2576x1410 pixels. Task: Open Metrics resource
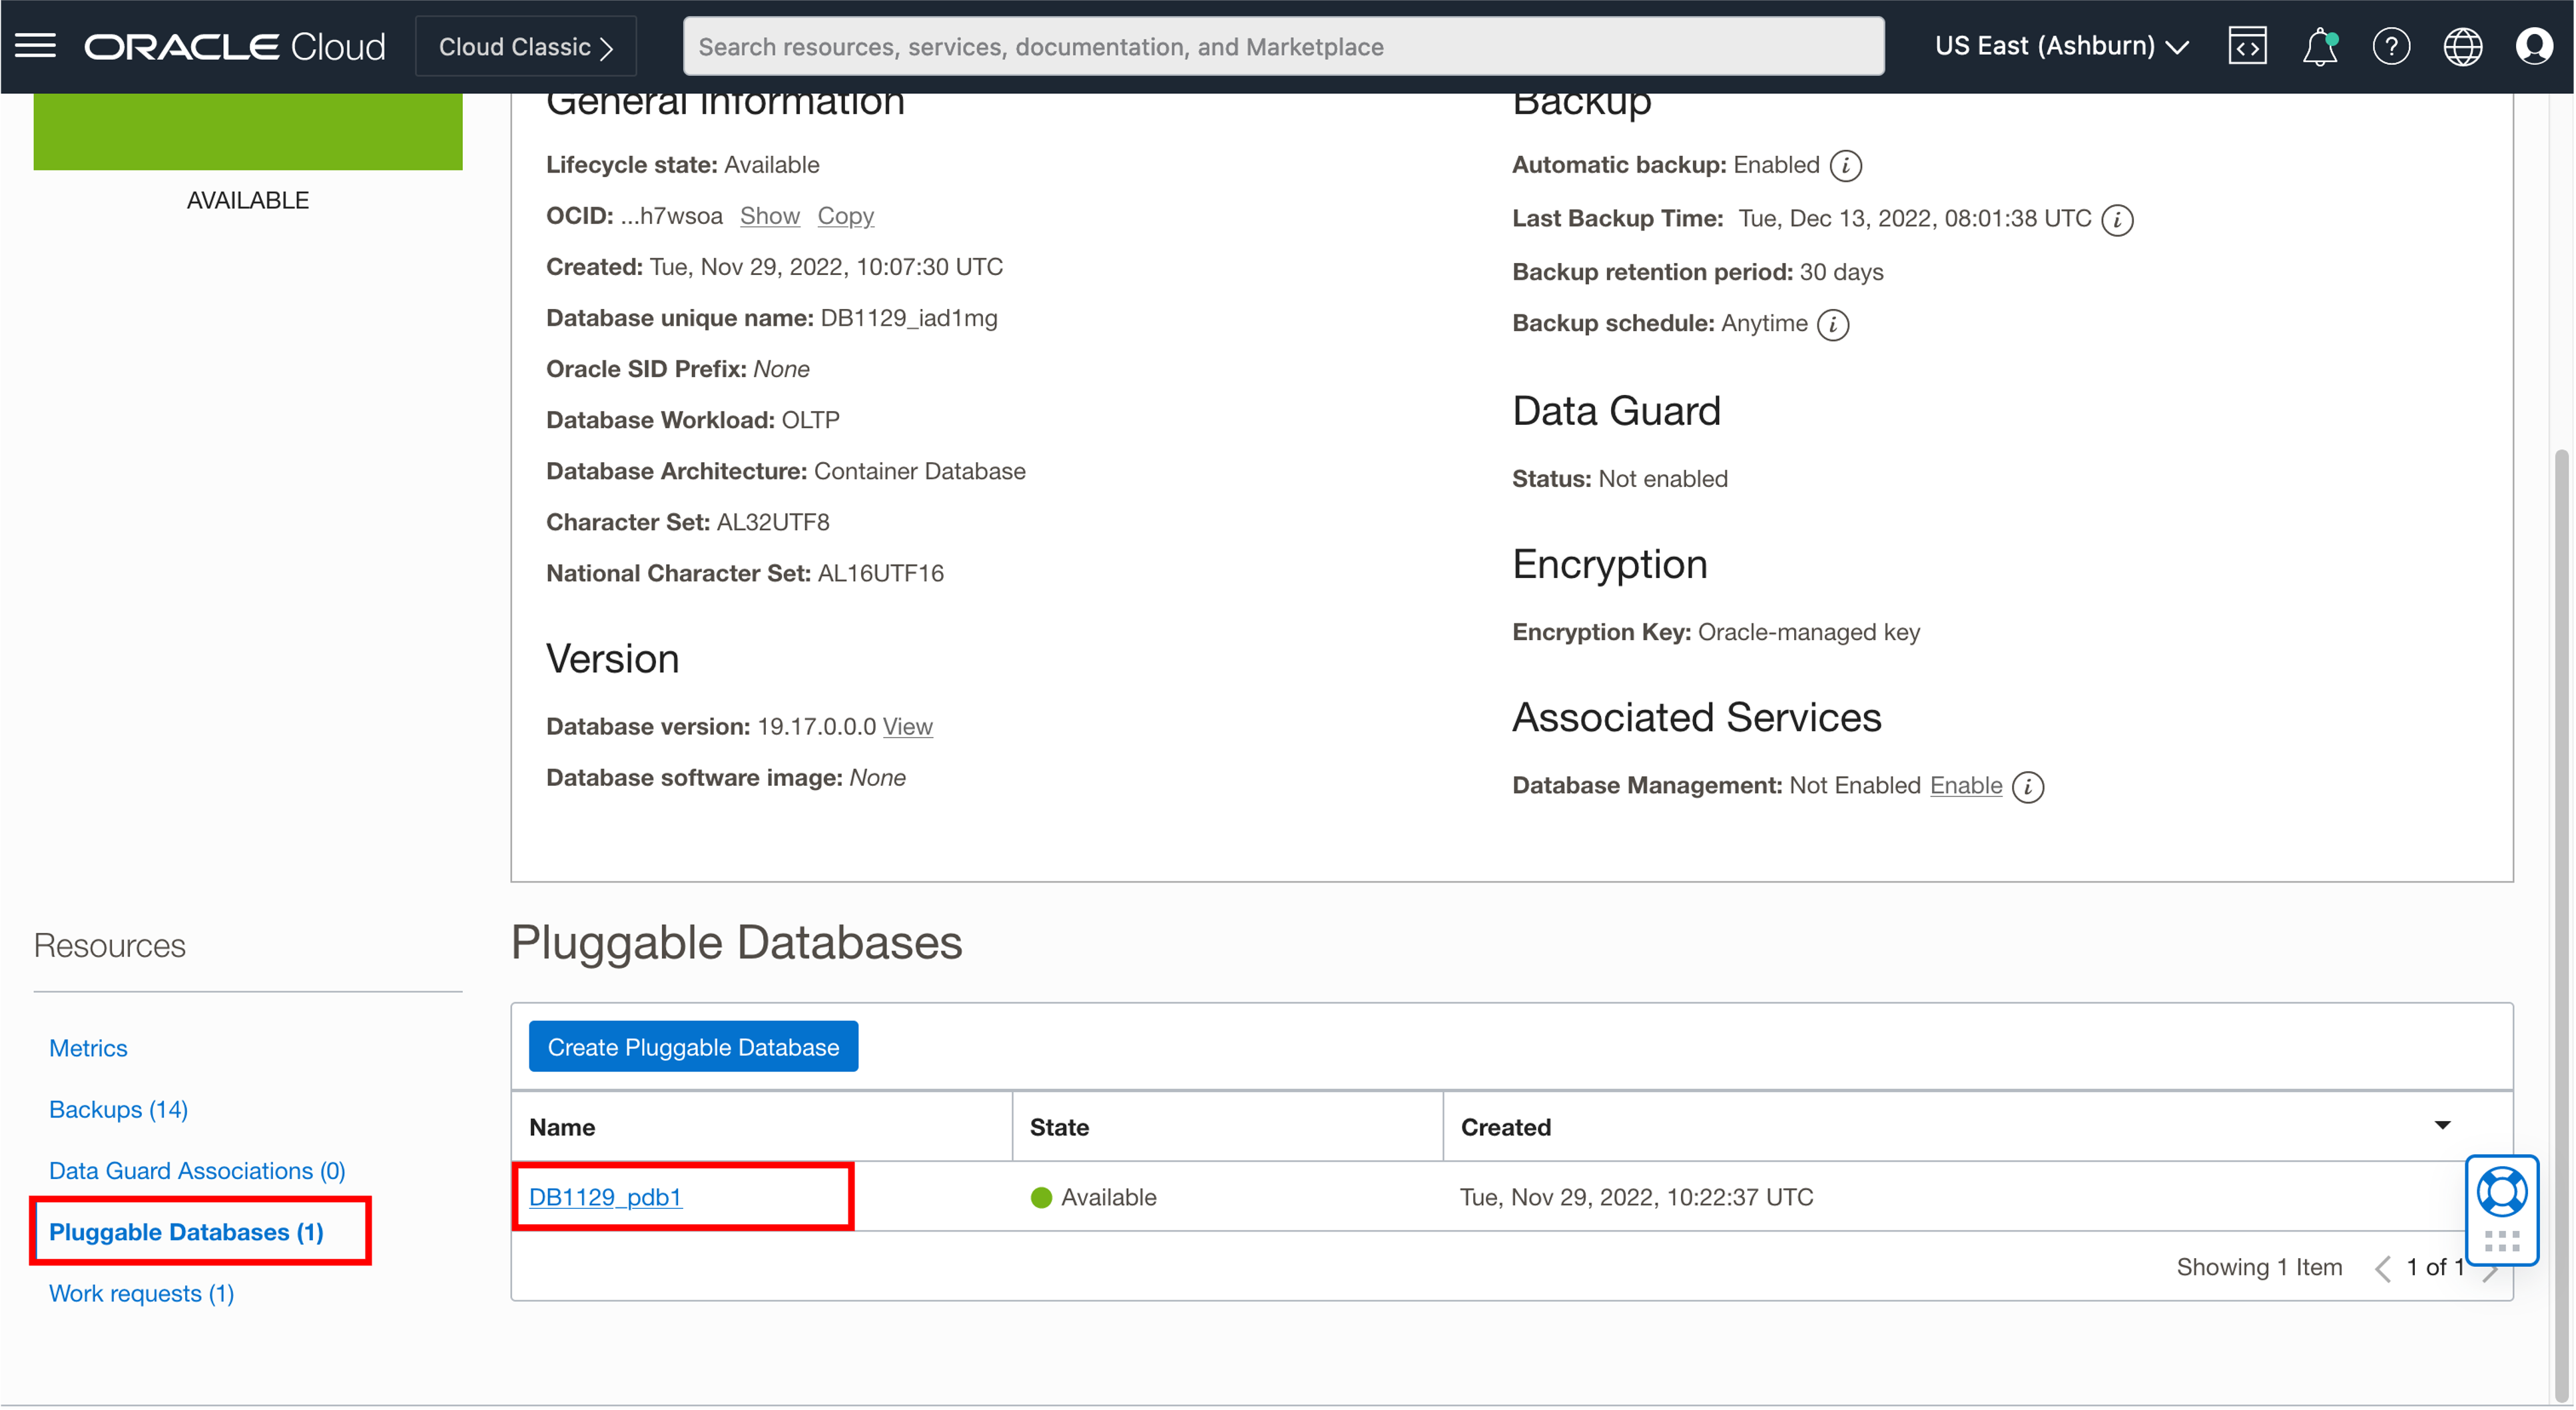[88, 1048]
